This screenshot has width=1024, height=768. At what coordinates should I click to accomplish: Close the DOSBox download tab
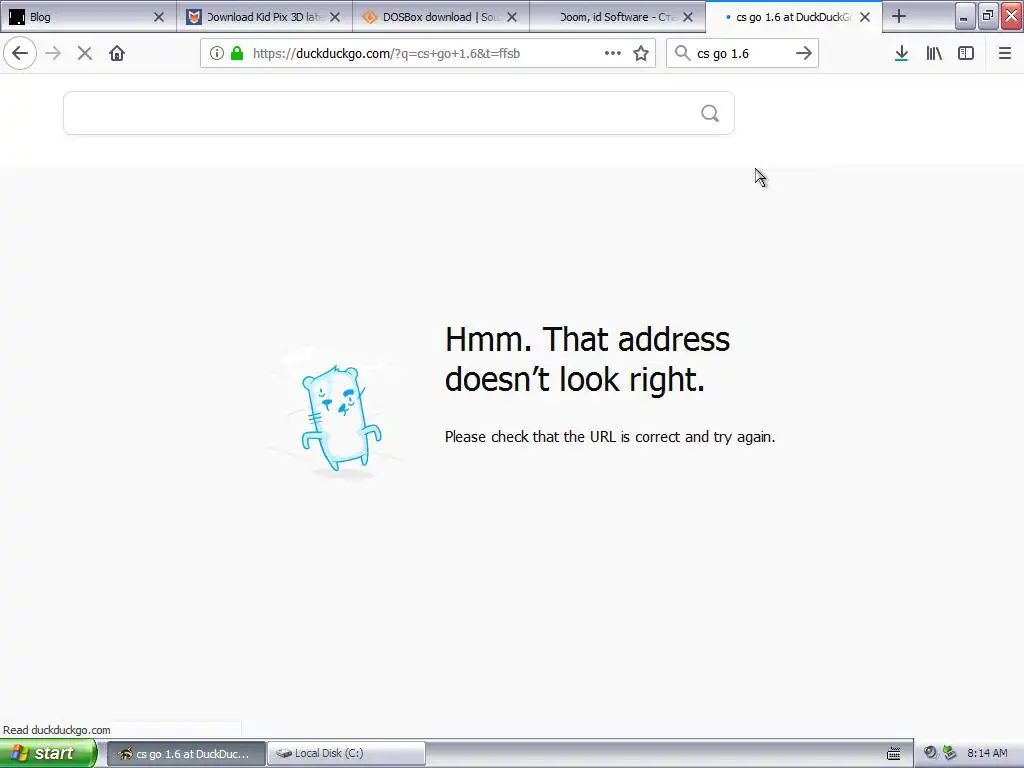(512, 18)
